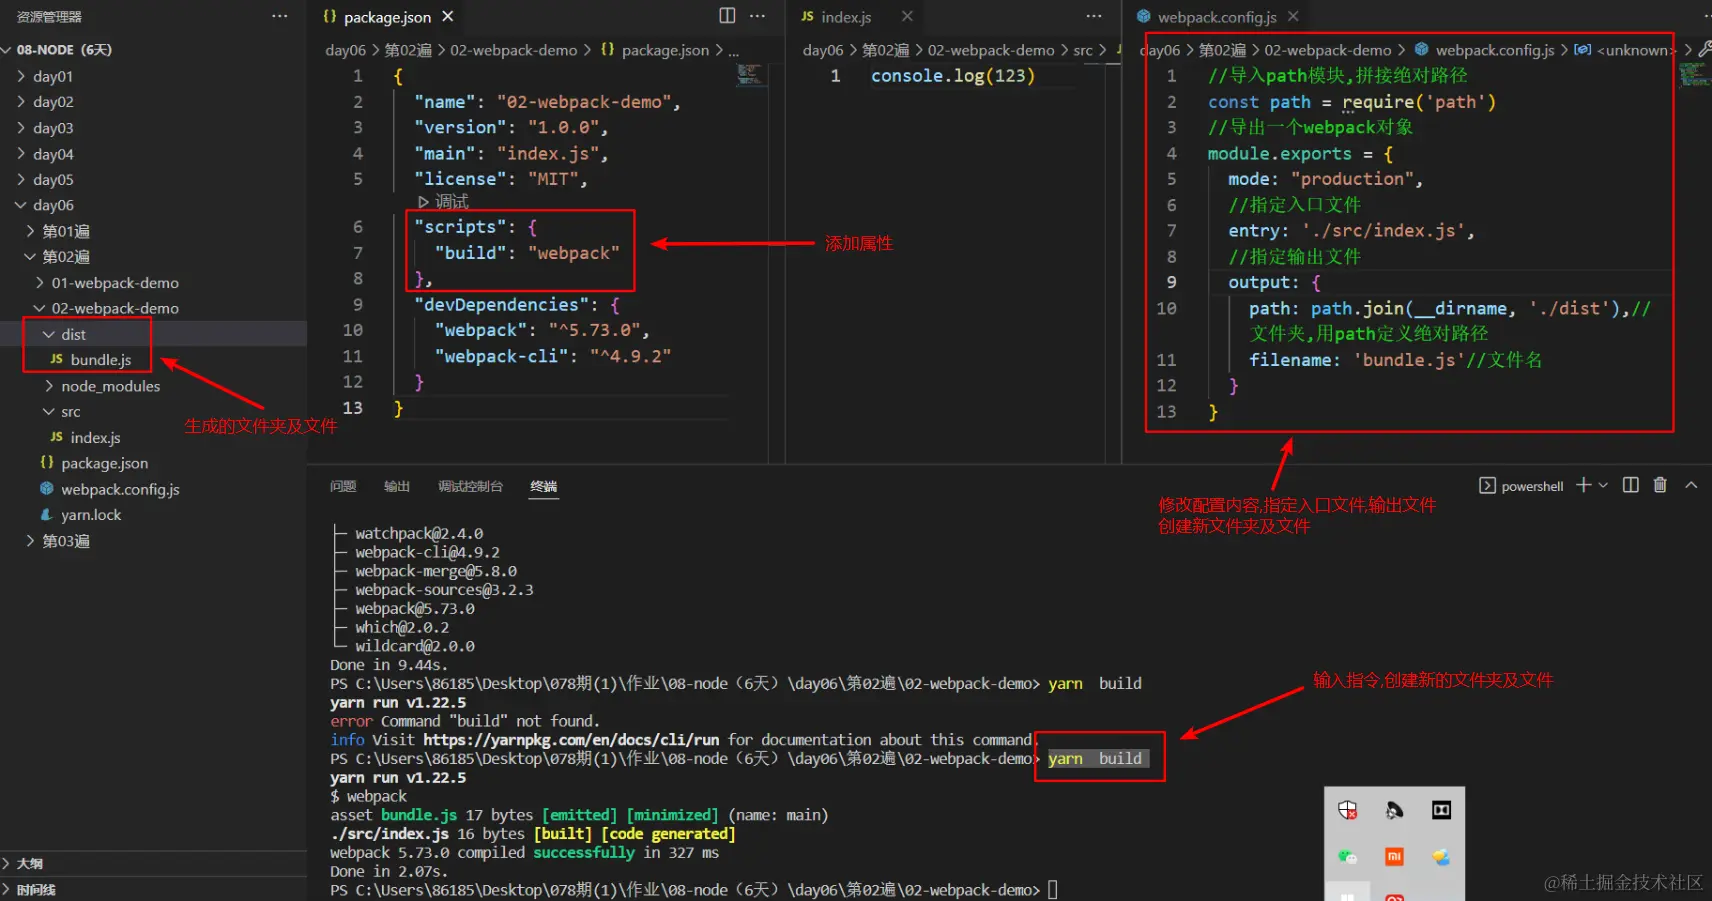Switch to the package.json editor tab
The width and height of the screenshot is (1712, 901).
pos(388,17)
